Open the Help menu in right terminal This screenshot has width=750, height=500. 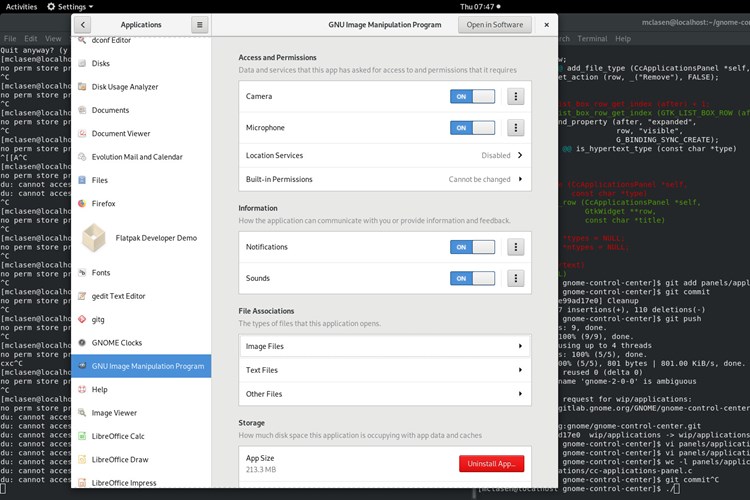click(x=623, y=39)
